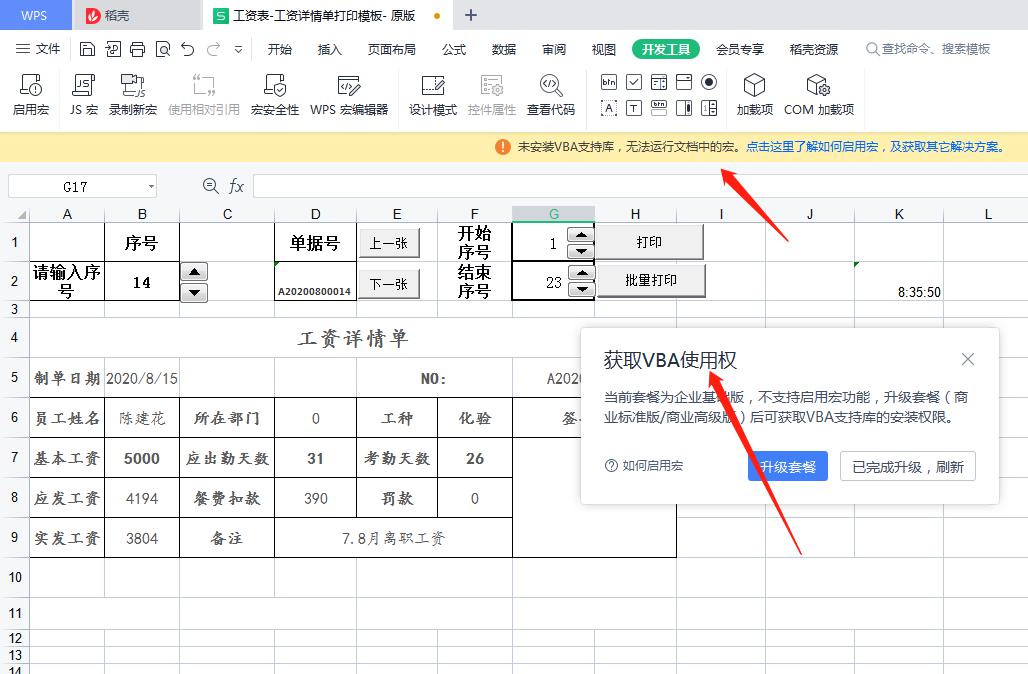Close the 获取VBA使用权 dialog
1028x674 pixels.
[968, 359]
